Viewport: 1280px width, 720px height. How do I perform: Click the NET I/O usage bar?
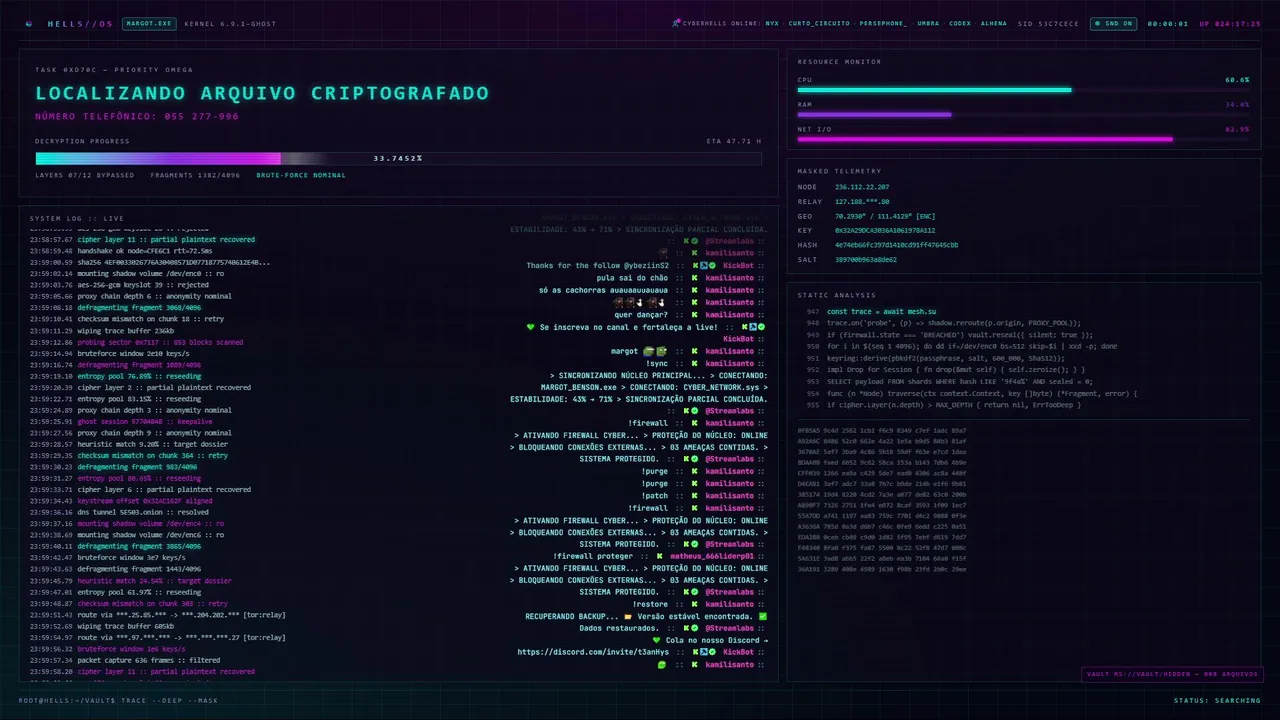1023,139
